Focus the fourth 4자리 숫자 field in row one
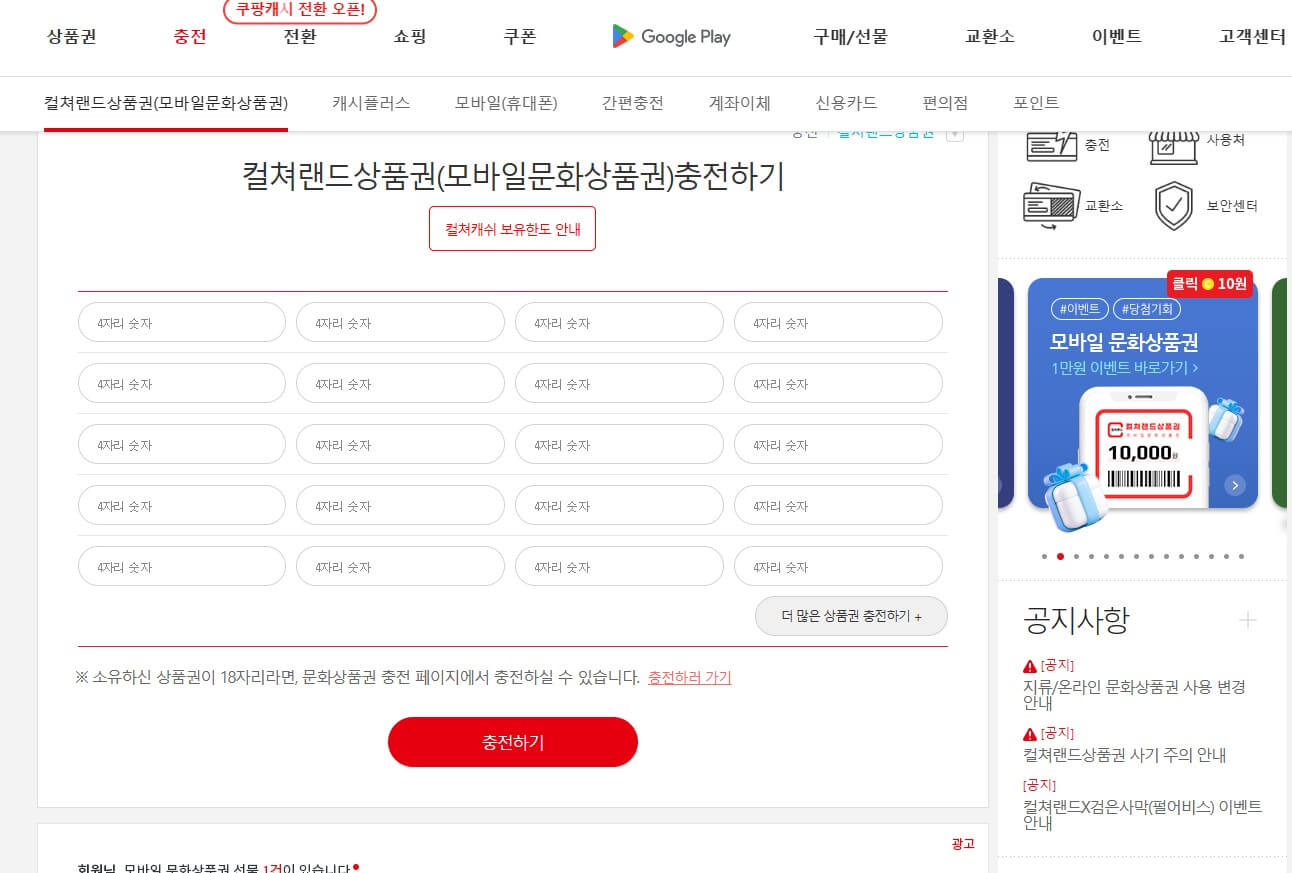Screen dimensions: 1292x873 [x=838, y=323]
